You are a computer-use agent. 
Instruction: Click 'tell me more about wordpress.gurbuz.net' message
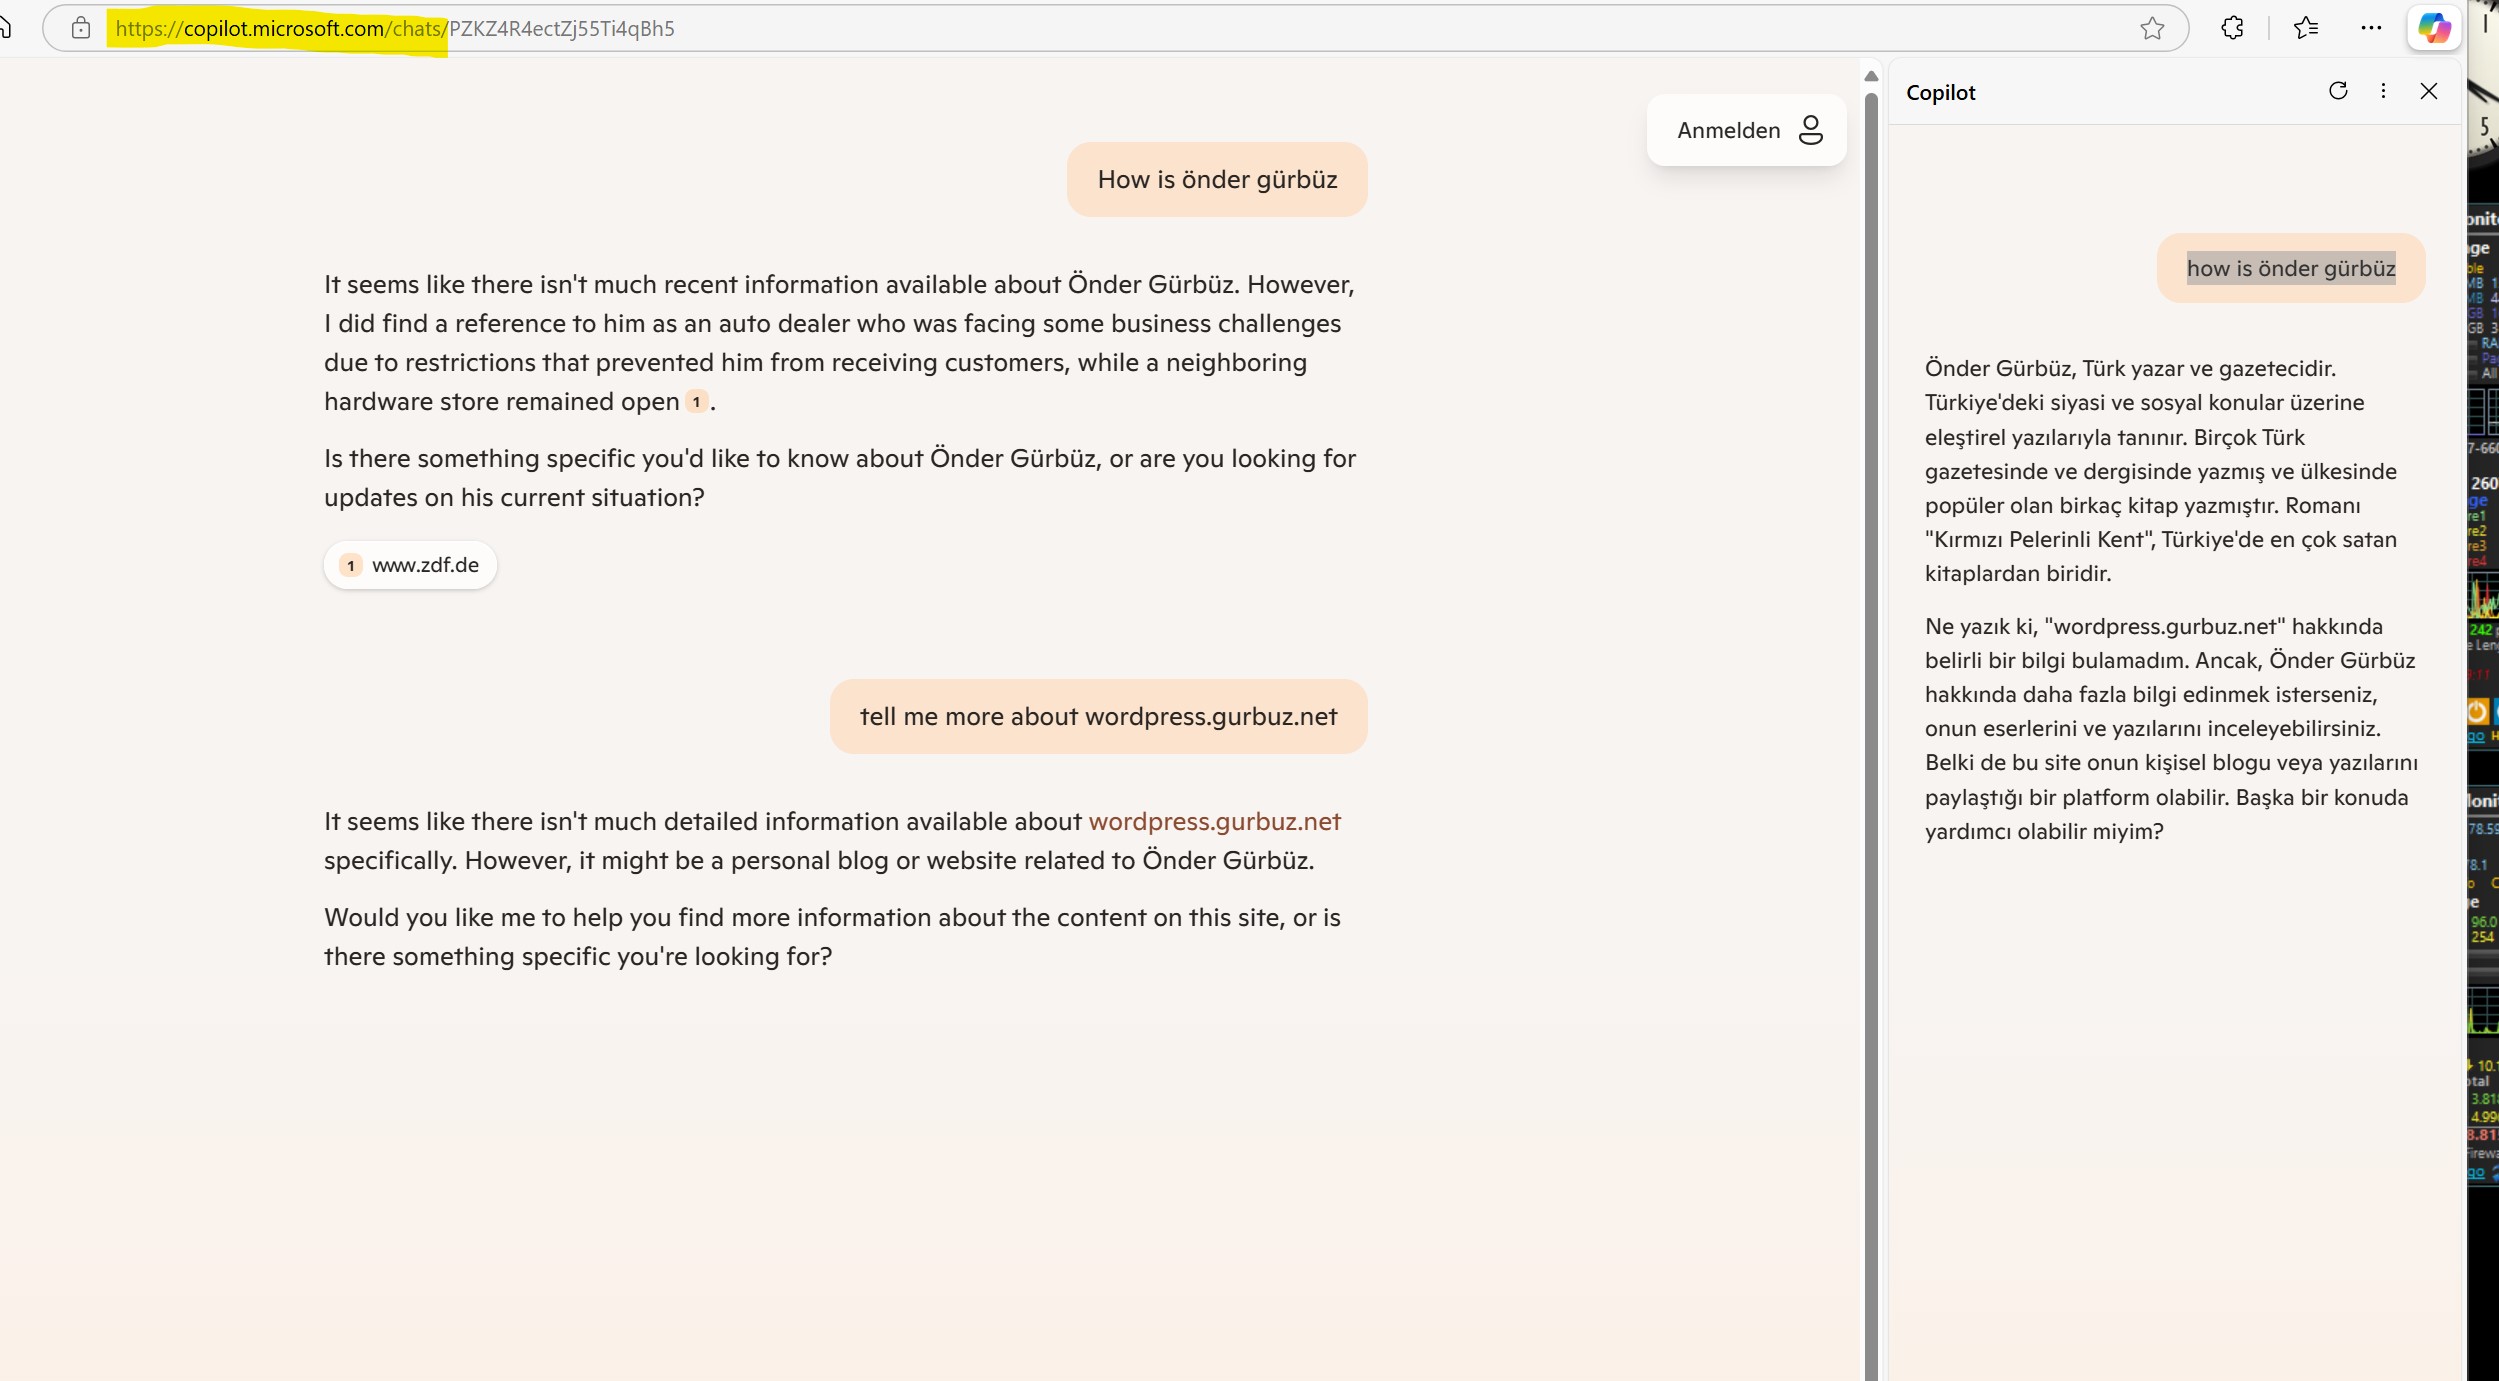[1098, 716]
